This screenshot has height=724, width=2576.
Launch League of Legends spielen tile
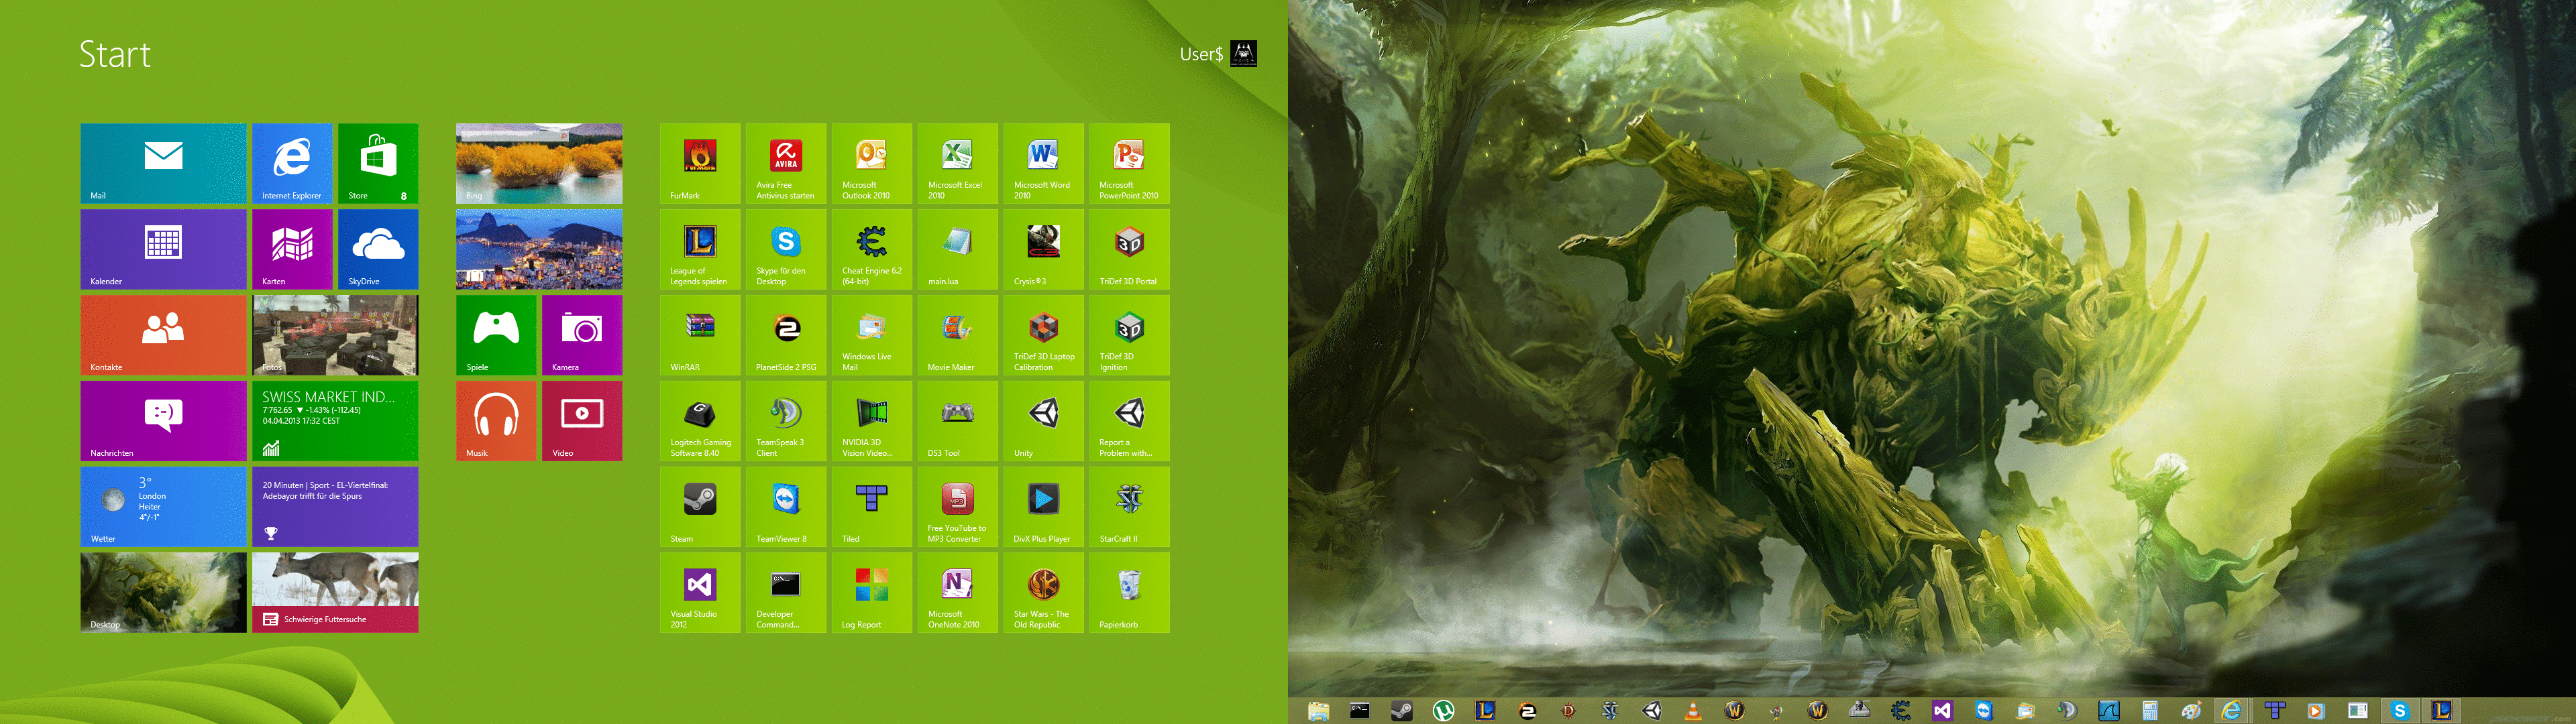[x=700, y=249]
